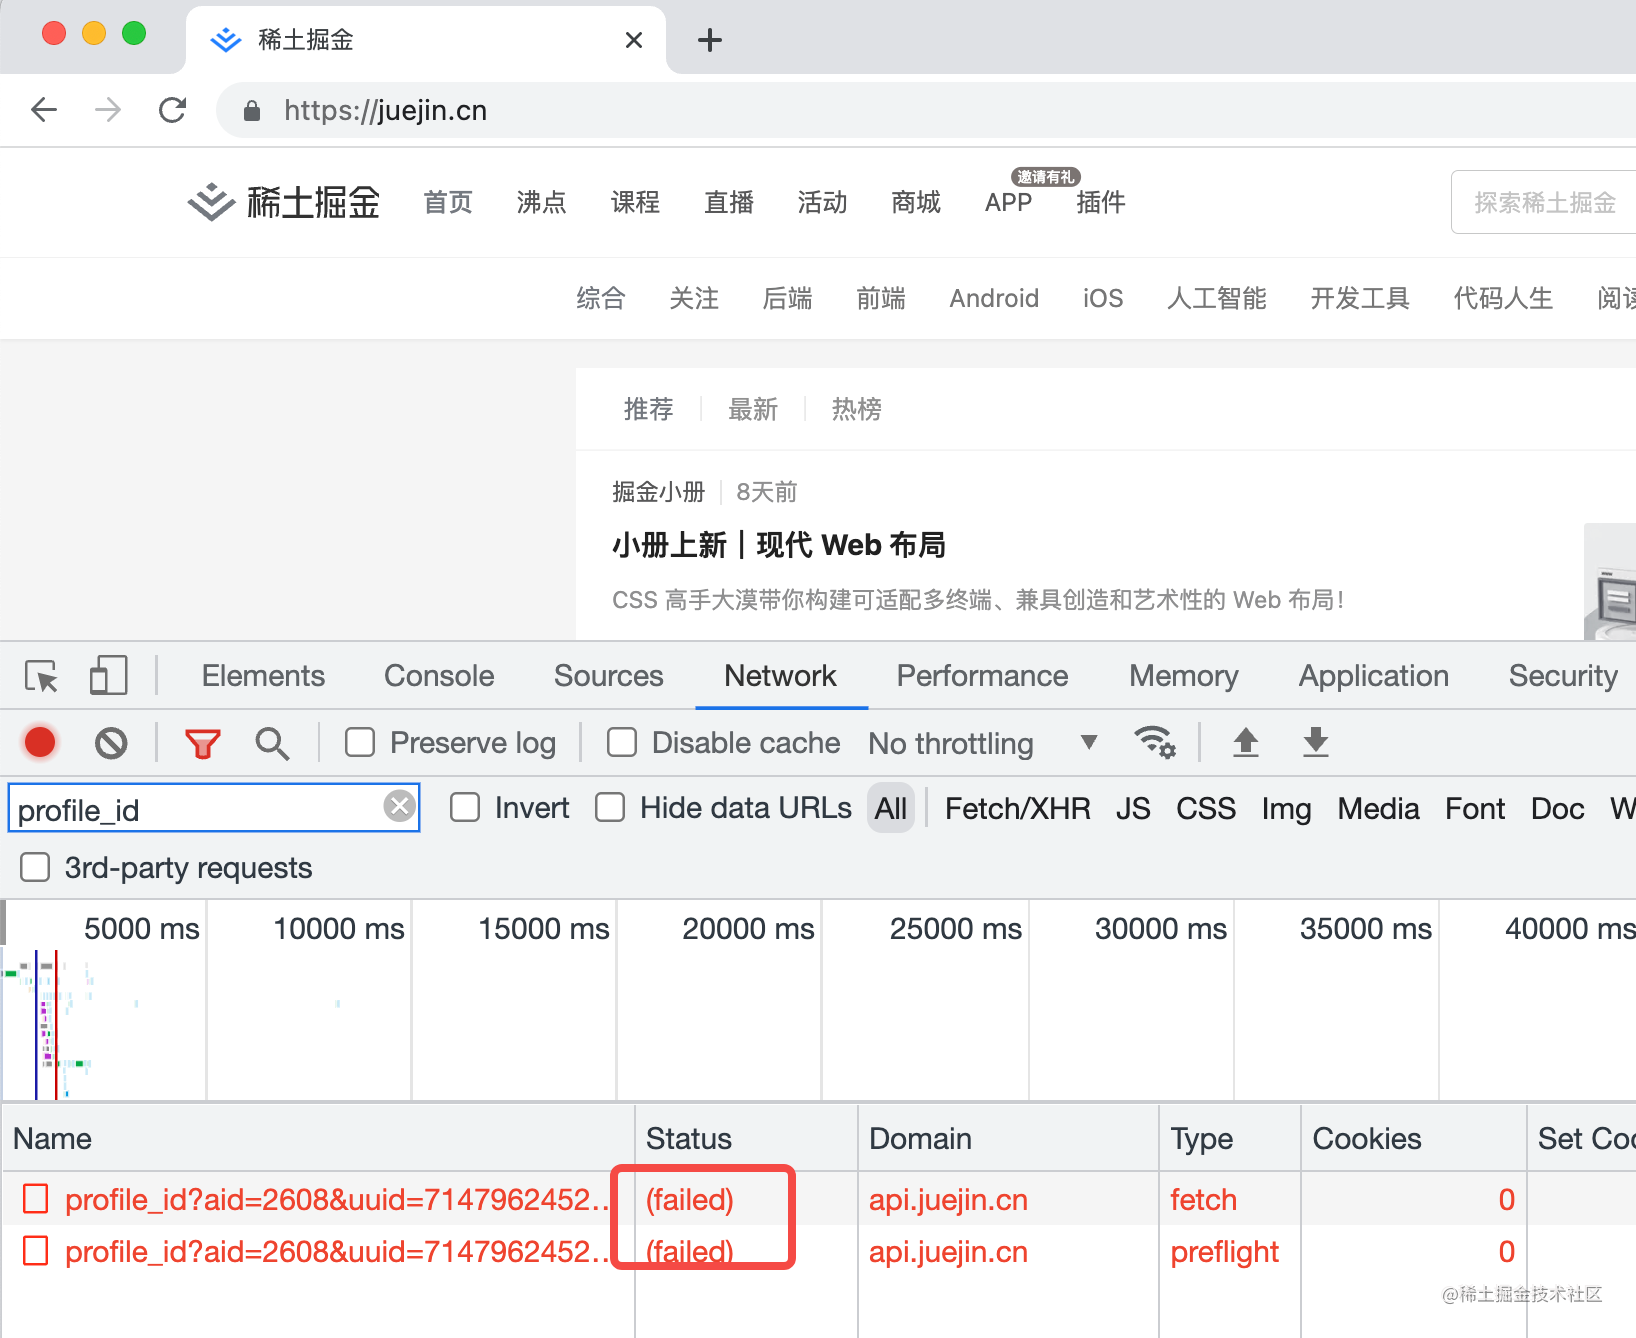Open 沸点 in the site nav

pos(541,202)
